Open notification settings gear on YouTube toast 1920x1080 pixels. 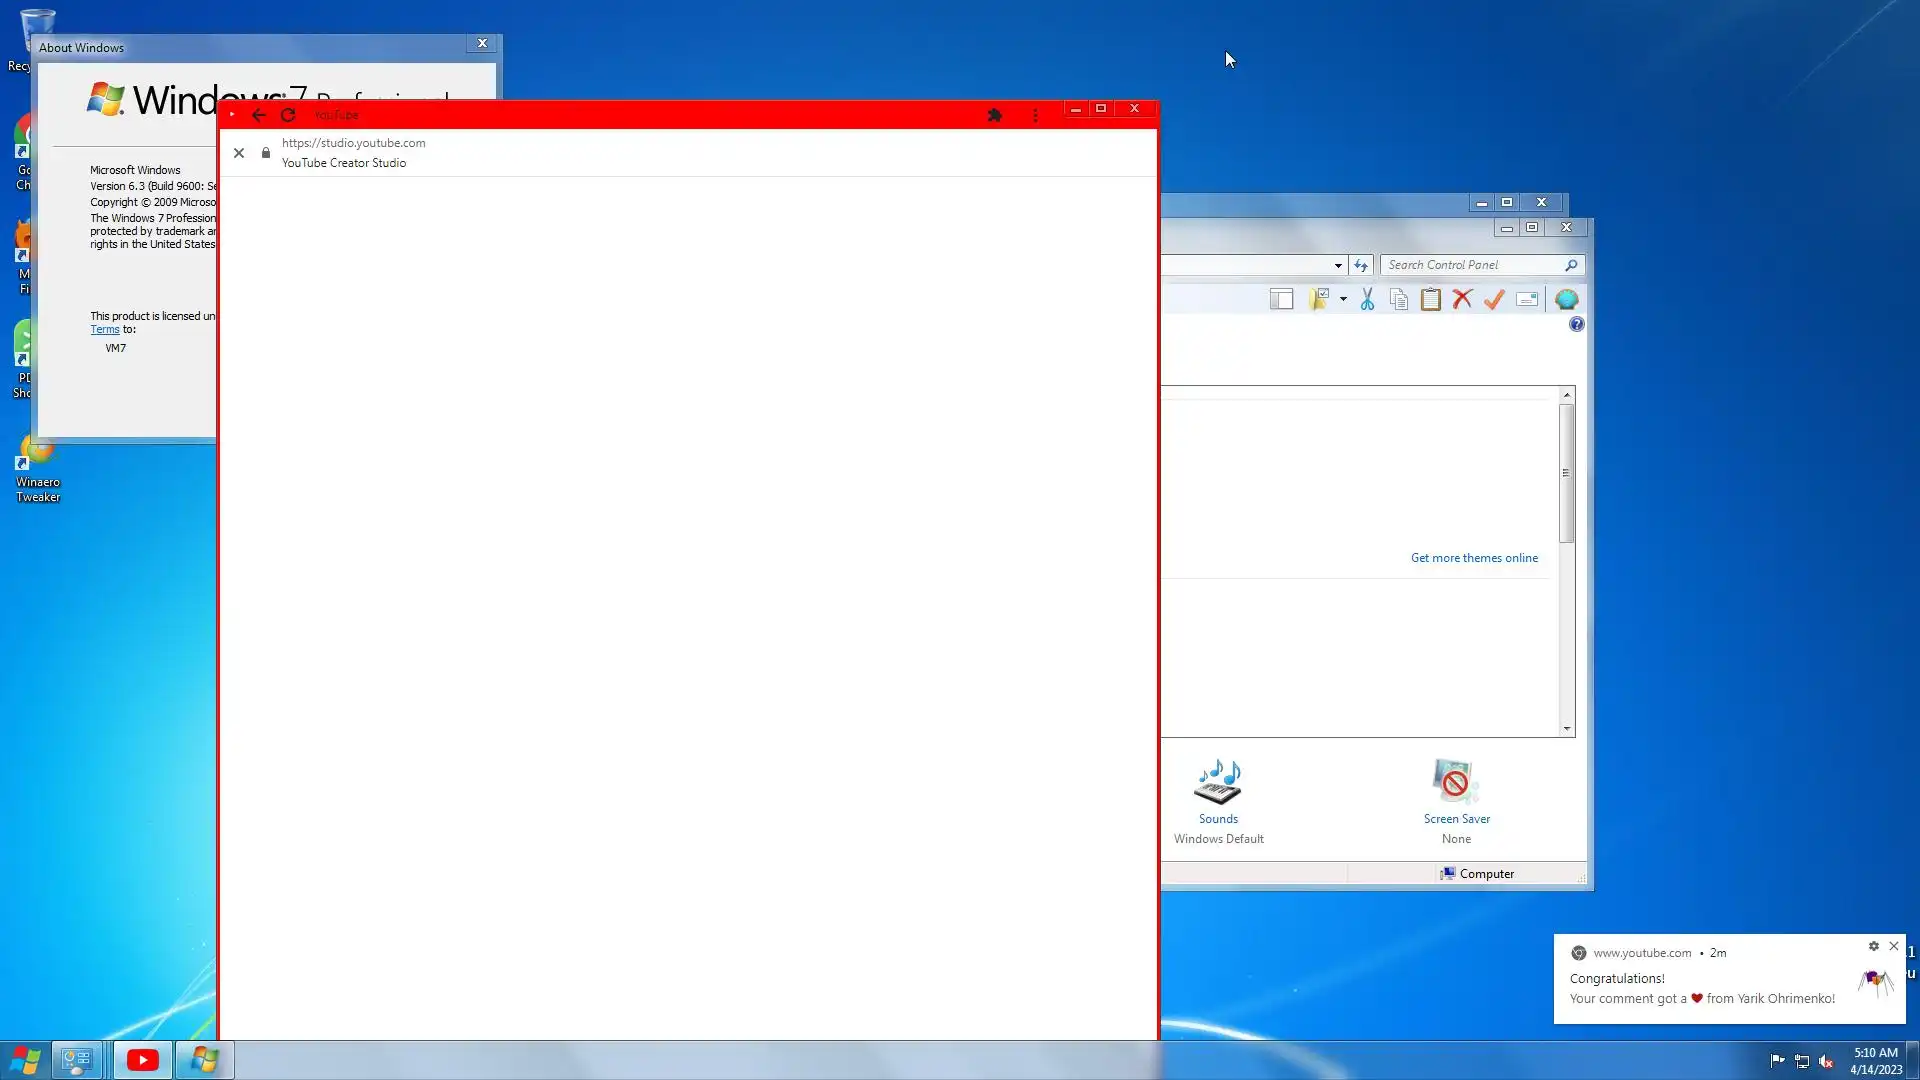tap(1873, 946)
